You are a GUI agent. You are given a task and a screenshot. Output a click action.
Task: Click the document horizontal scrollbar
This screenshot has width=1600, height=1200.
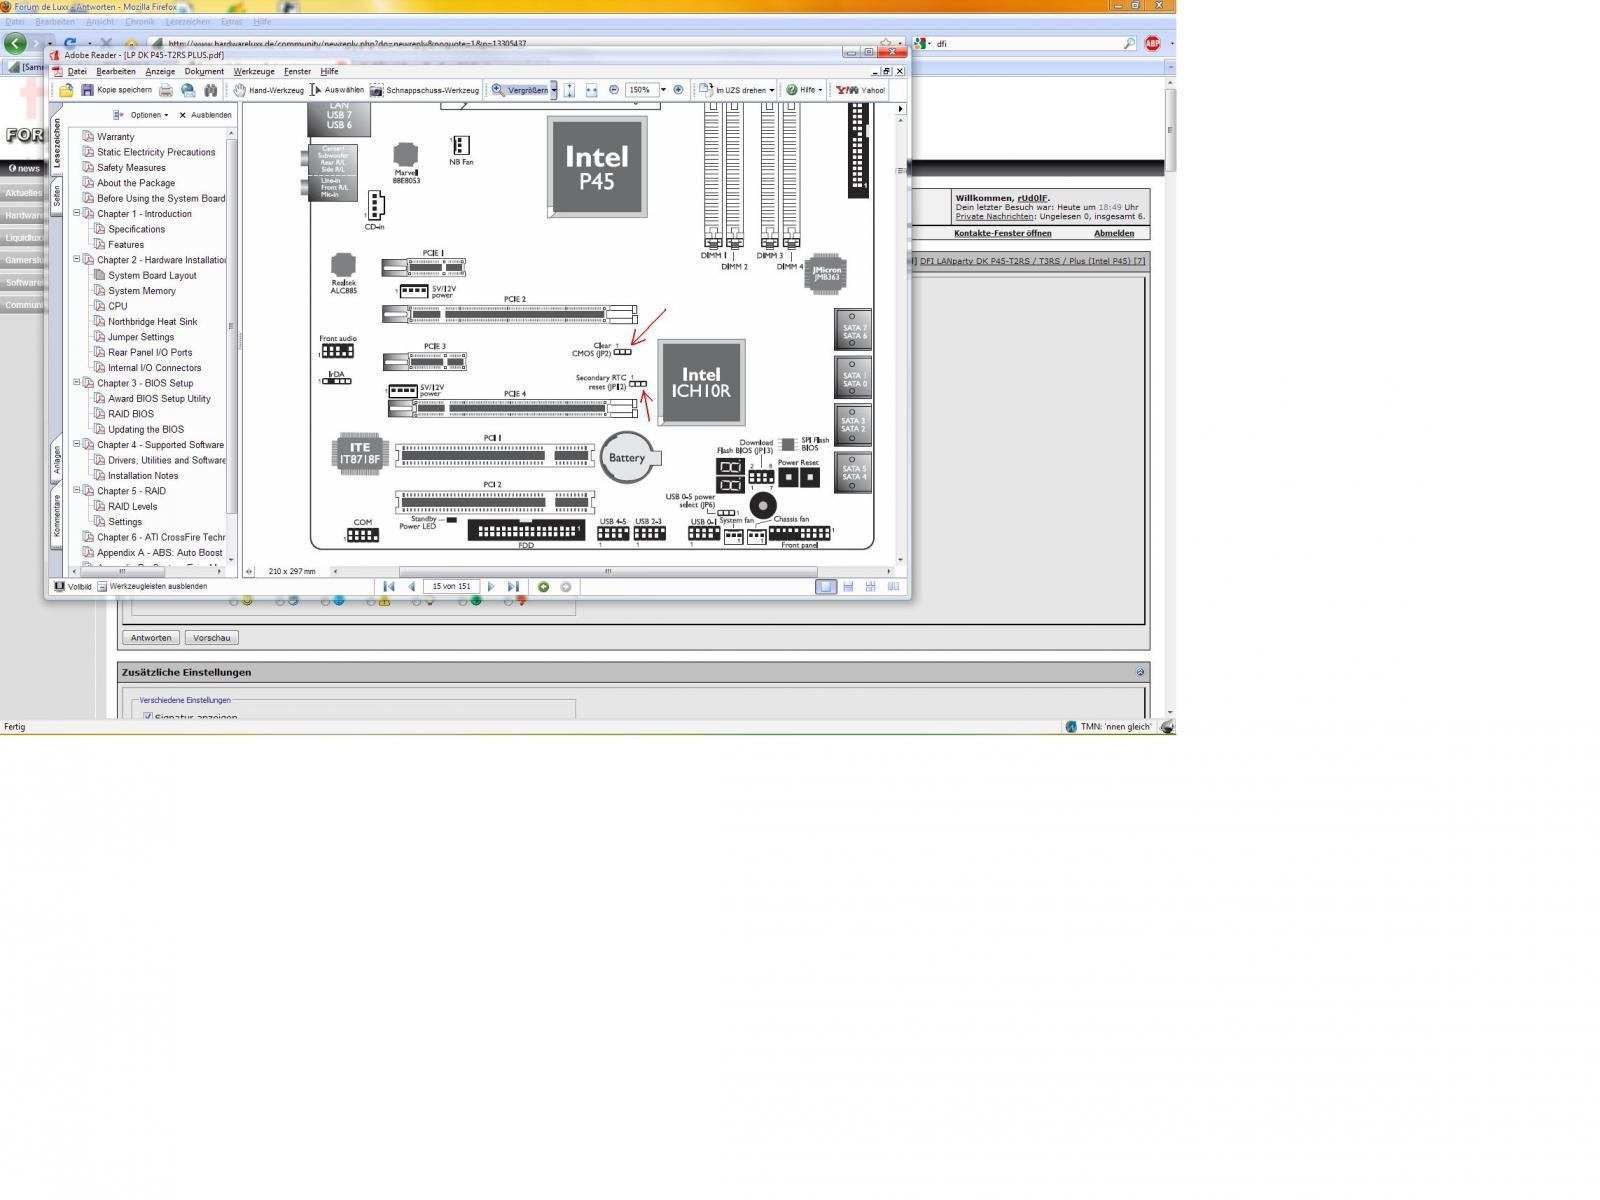tap(609, 572)
